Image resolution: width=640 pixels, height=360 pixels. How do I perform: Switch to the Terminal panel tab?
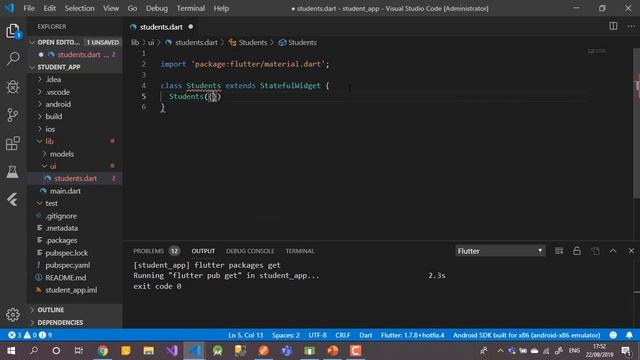[300, 251]
